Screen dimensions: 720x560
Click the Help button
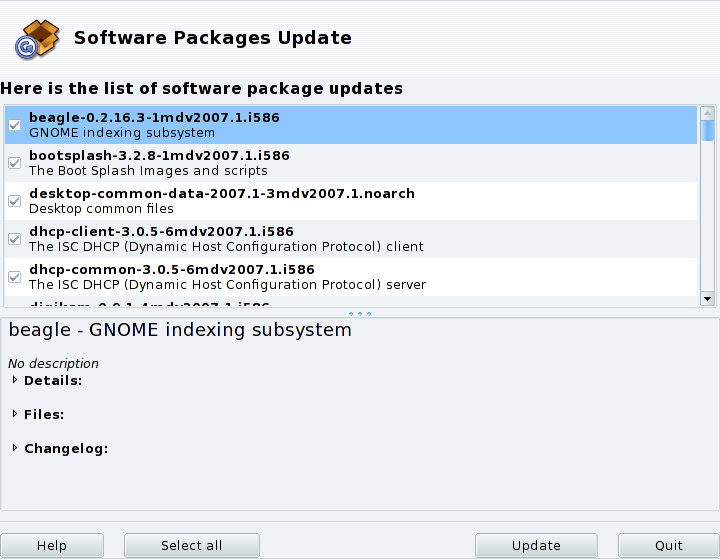point(51,546)
